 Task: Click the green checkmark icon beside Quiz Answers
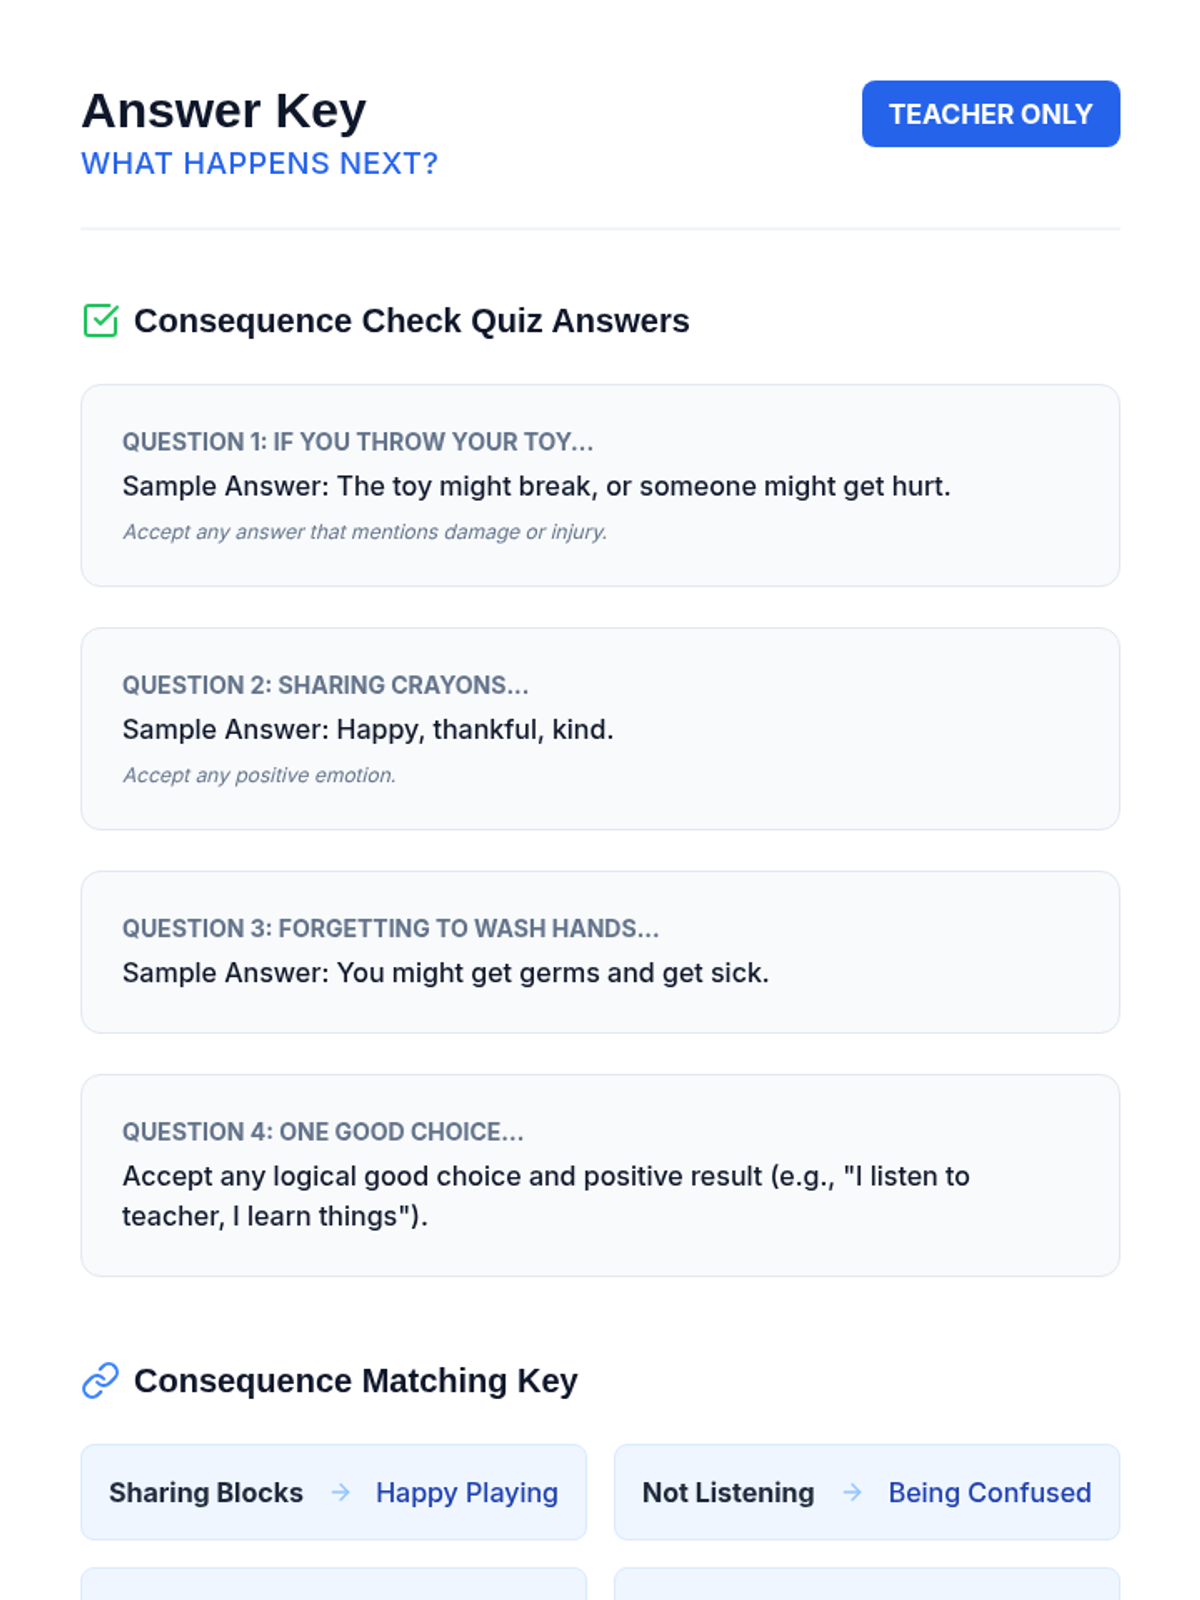[x=100, y=321]
